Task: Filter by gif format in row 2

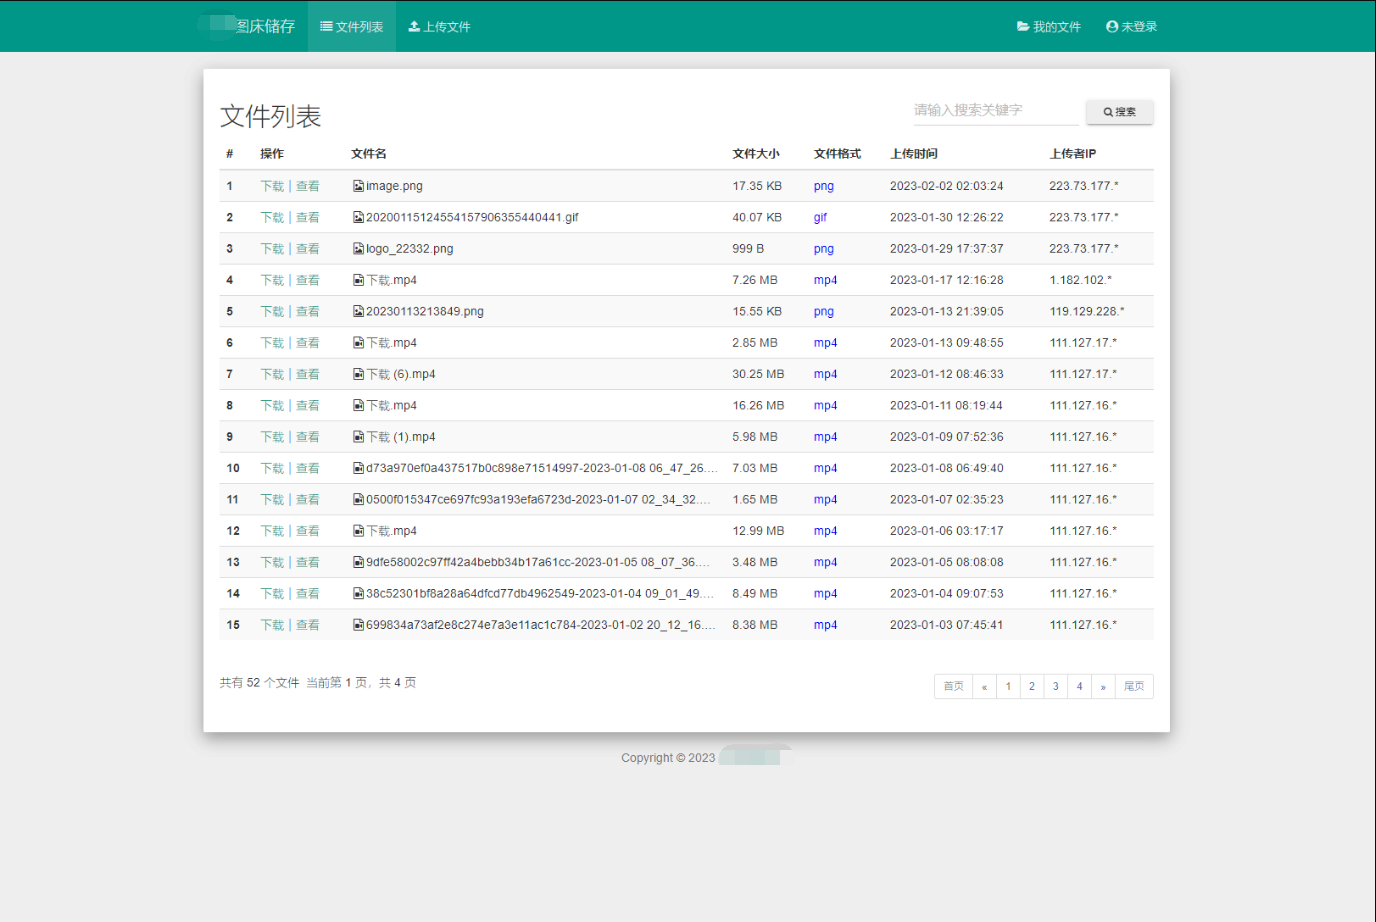Action: pos(820,218)
